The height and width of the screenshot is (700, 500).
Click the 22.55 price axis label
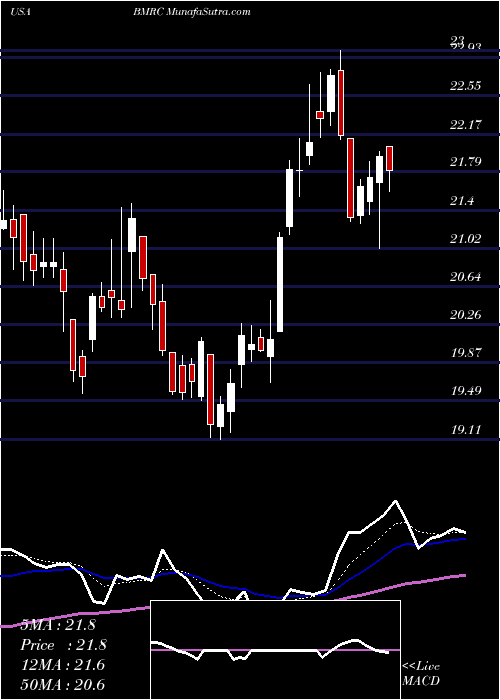tap(466, 86)
